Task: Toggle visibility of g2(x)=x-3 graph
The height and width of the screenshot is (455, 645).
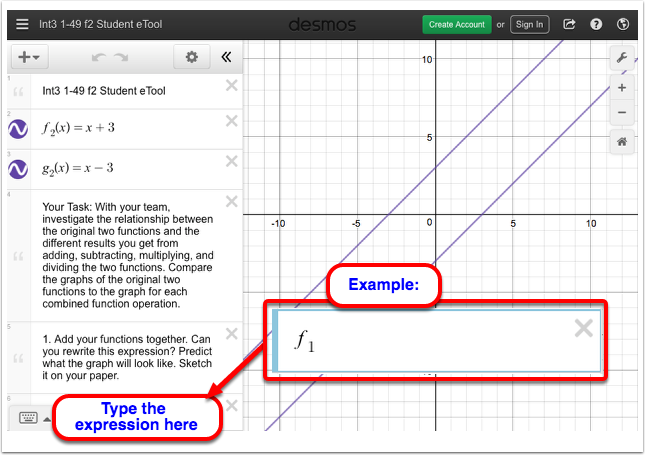Action: [x=18, y=169]
